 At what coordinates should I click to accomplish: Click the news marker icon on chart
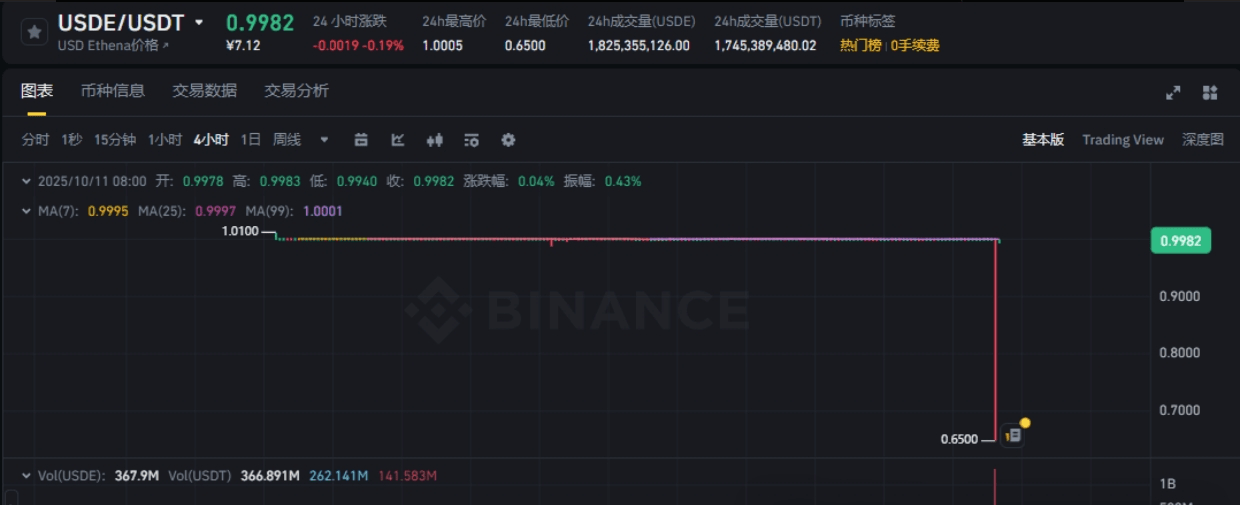1012,436
